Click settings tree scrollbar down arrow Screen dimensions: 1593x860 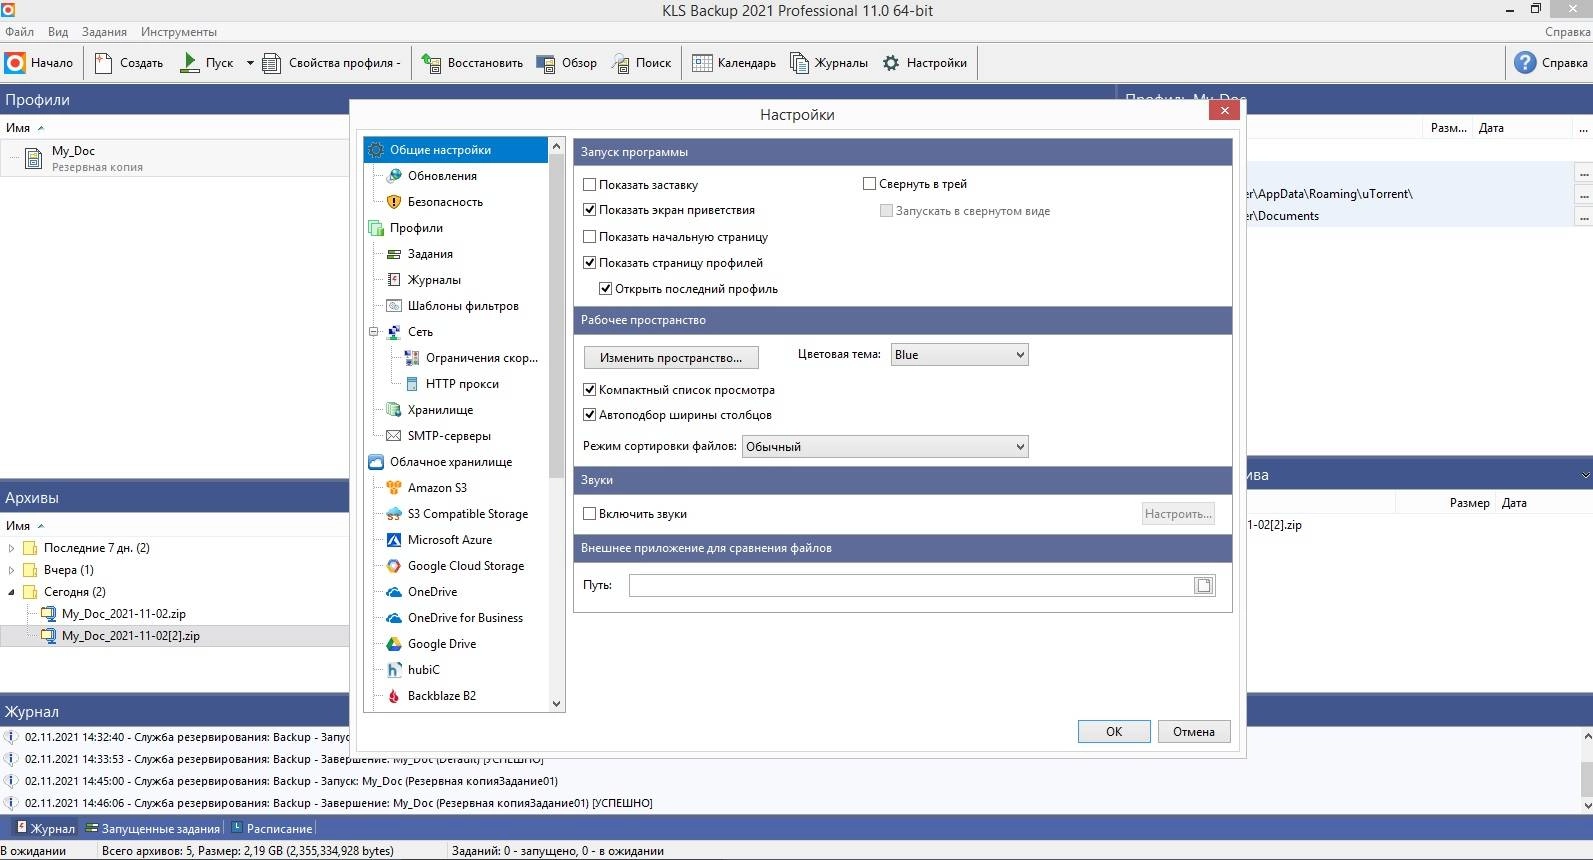pyautogui.click(x=557, y=704)
